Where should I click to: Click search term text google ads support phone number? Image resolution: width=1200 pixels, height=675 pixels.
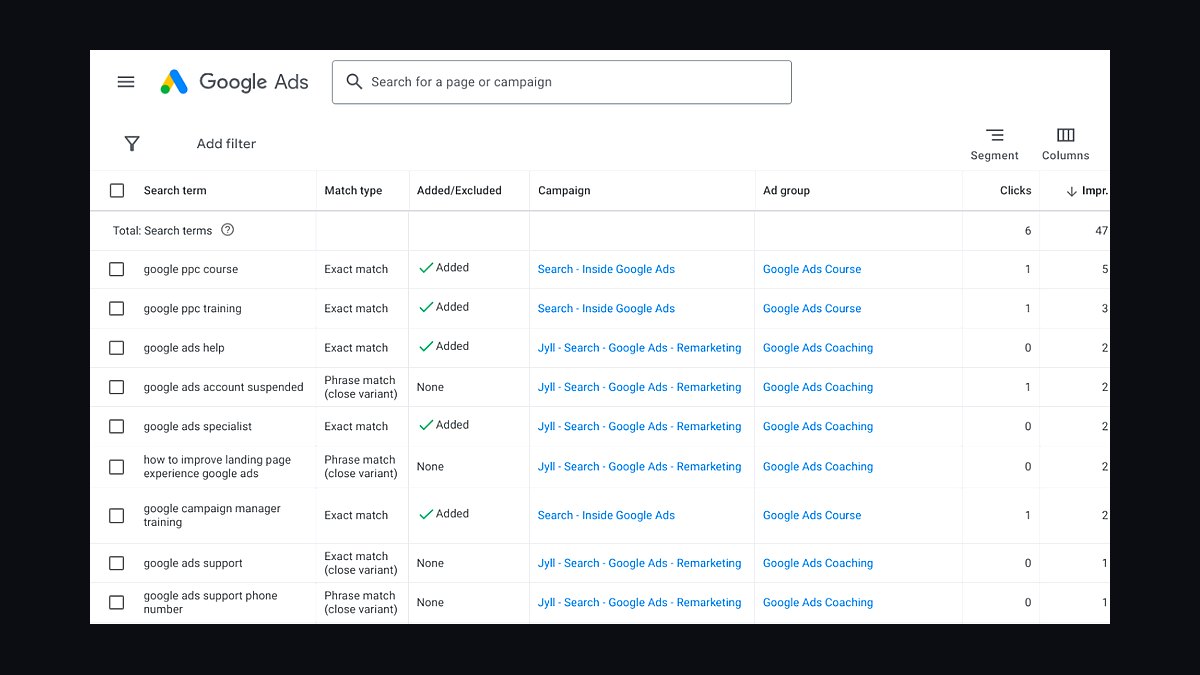(x=210, y=602)
